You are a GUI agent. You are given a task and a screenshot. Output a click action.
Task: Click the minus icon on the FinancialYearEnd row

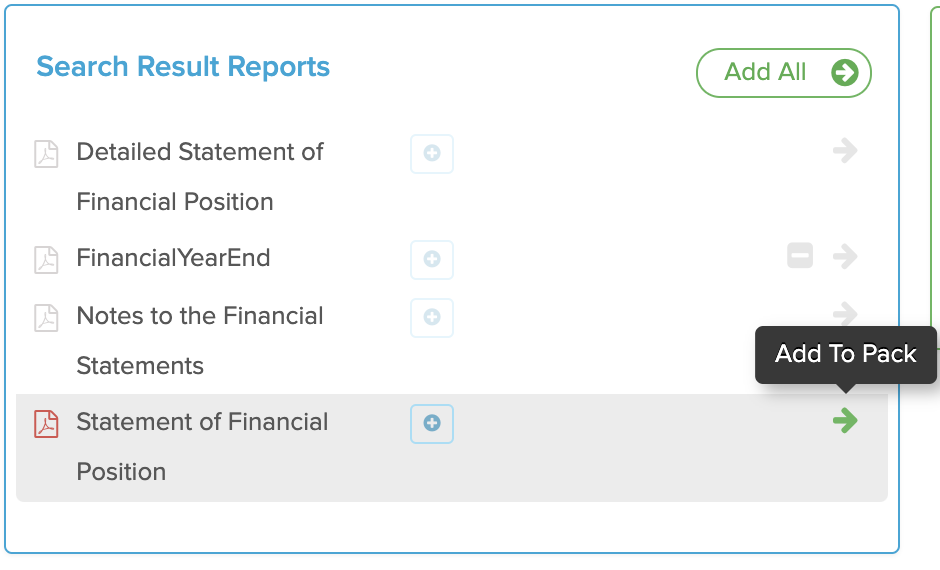[x=800, y=256]
